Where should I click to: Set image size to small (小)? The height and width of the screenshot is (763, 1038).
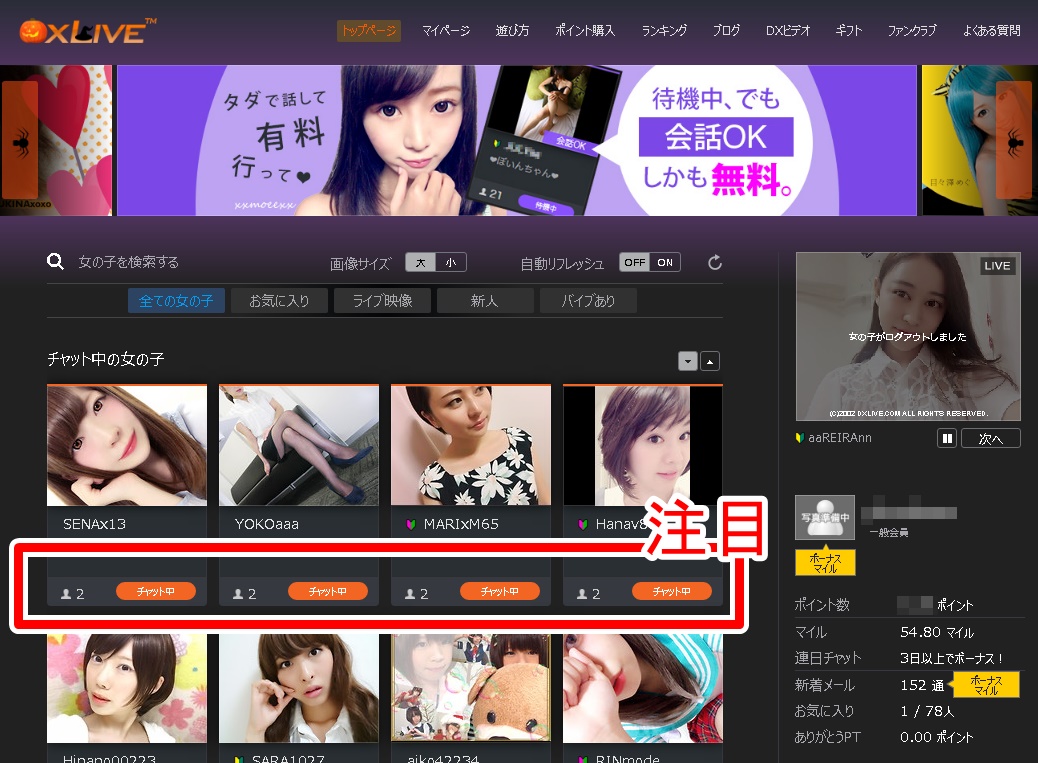coord(450,263)
